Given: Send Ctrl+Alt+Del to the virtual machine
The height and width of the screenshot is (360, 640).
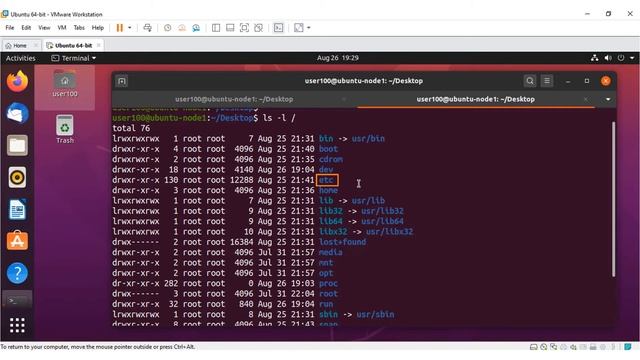Looking at the screenshot, I should click(148, 28).
